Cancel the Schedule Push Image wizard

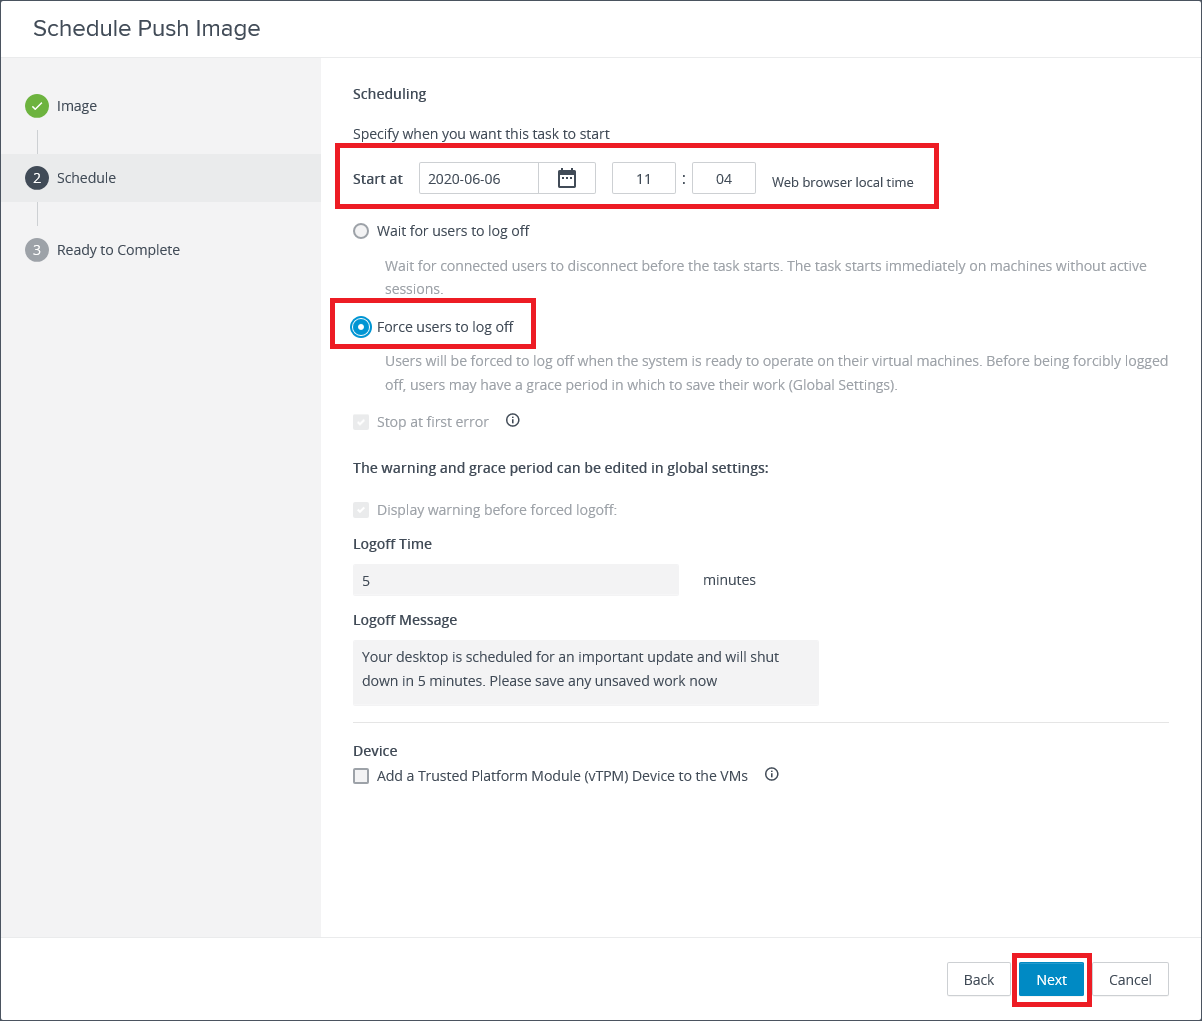(1130, 980)
